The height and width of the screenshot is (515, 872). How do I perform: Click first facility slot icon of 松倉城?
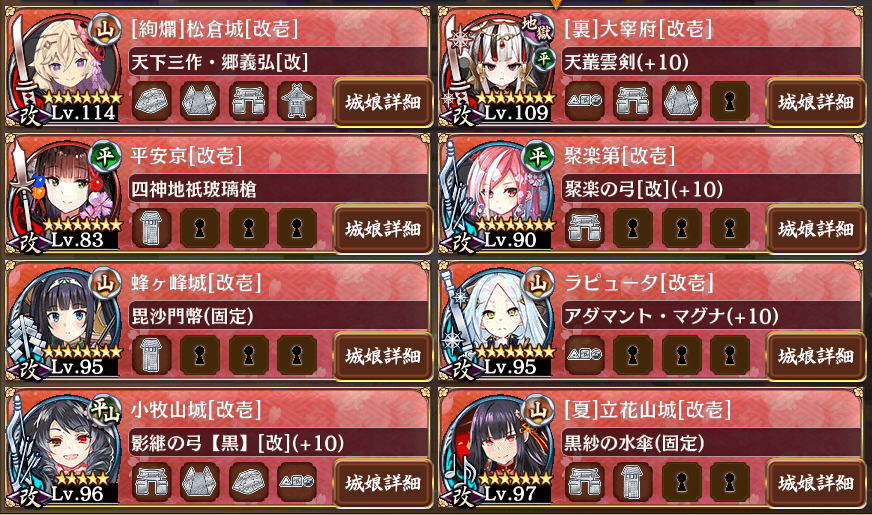tap(152, 102)
